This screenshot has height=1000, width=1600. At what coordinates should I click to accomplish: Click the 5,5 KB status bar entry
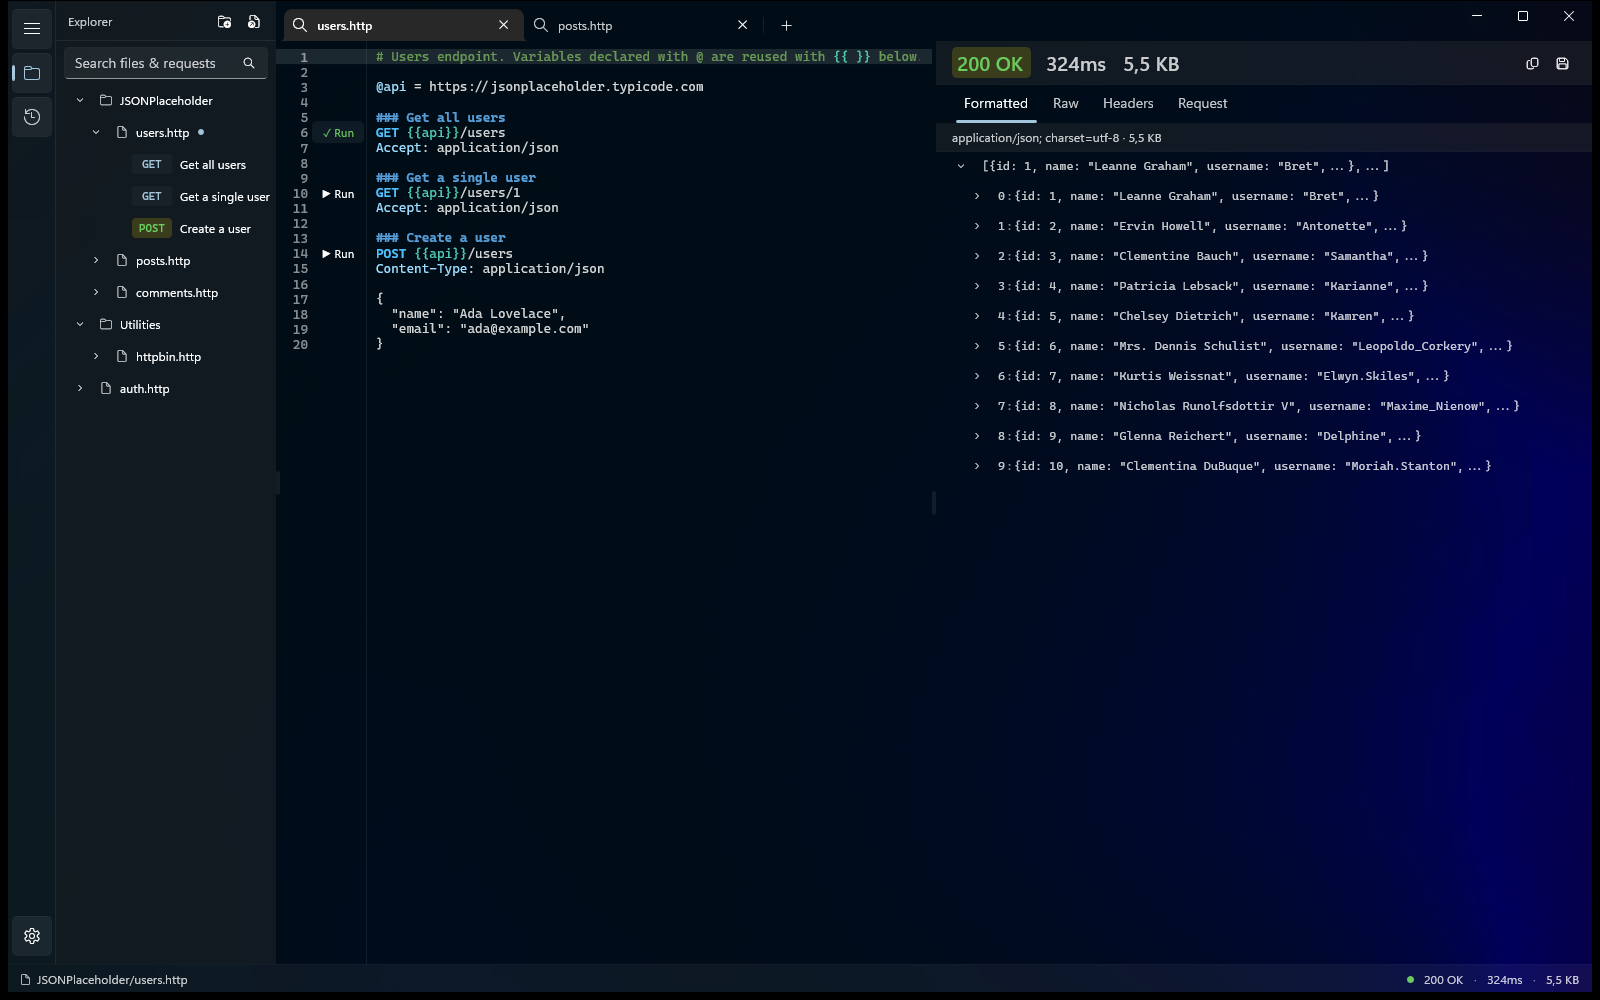point(1562,980)
